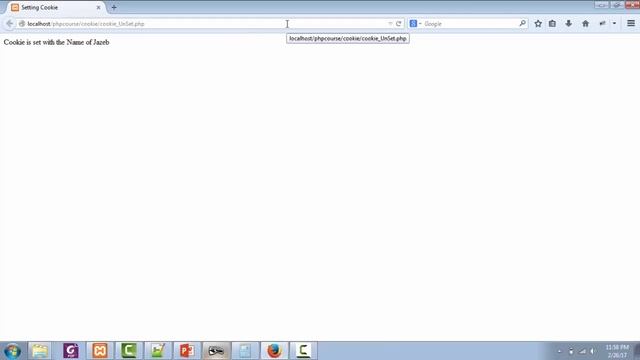Minimize the Firefox window
Viewport: 640px width, 360px height.
(601, 4)
